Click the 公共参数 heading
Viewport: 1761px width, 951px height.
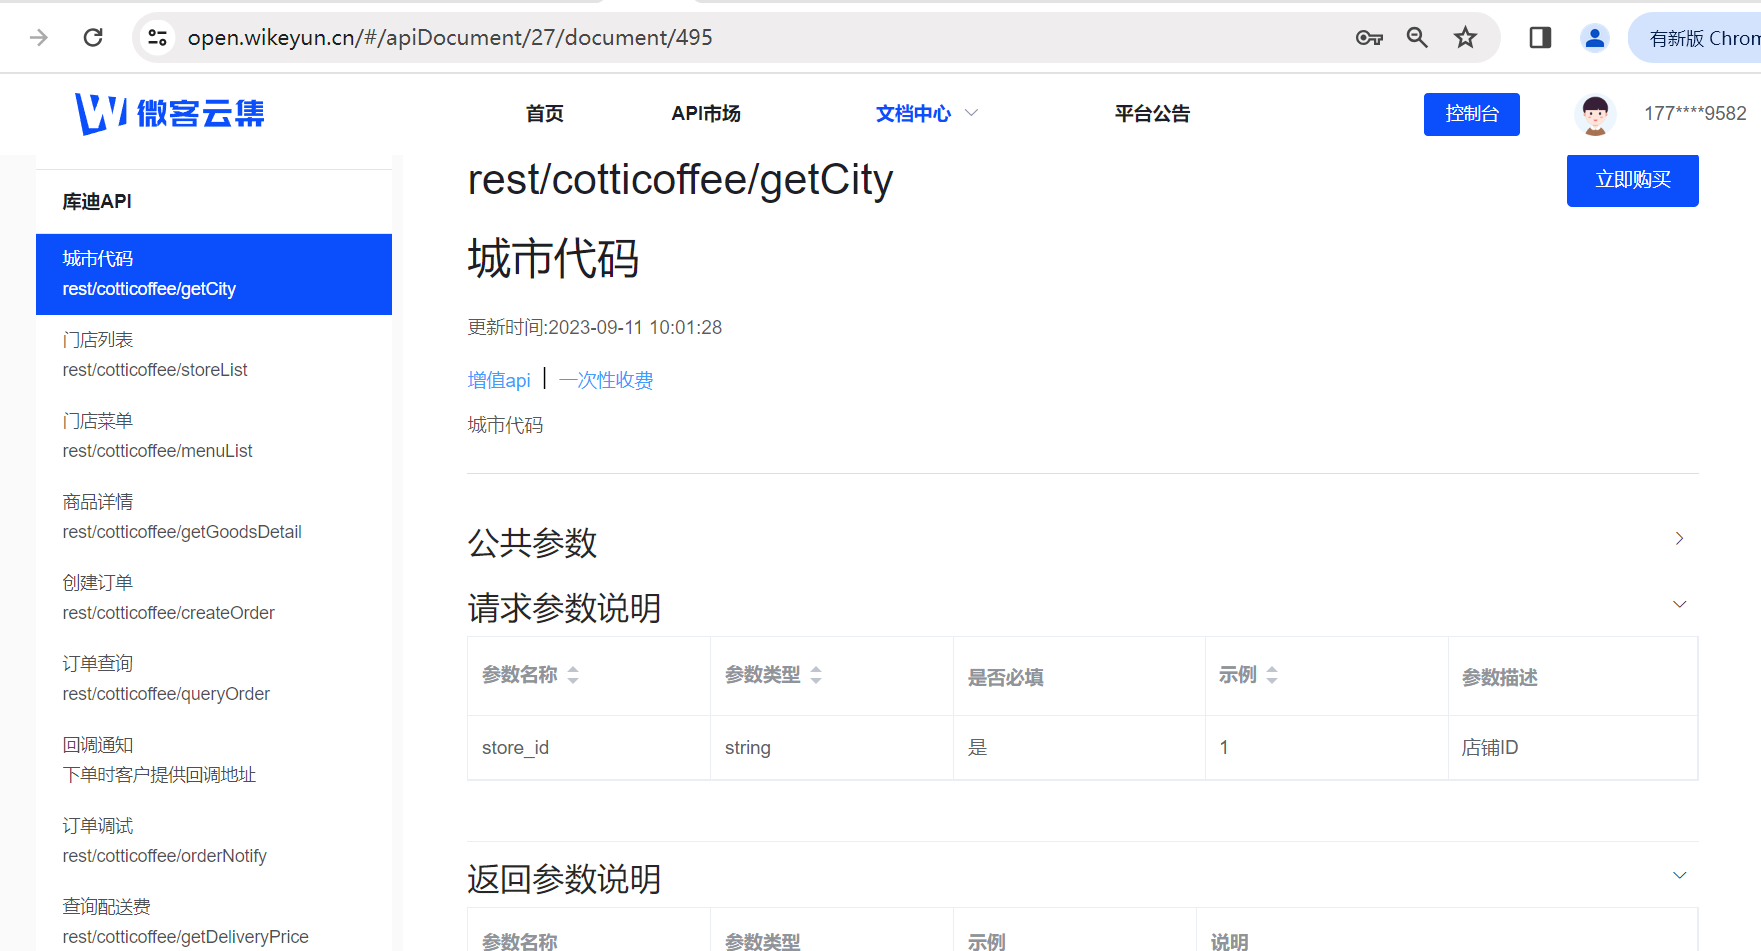pyautogui.click(x=532, y=543)
